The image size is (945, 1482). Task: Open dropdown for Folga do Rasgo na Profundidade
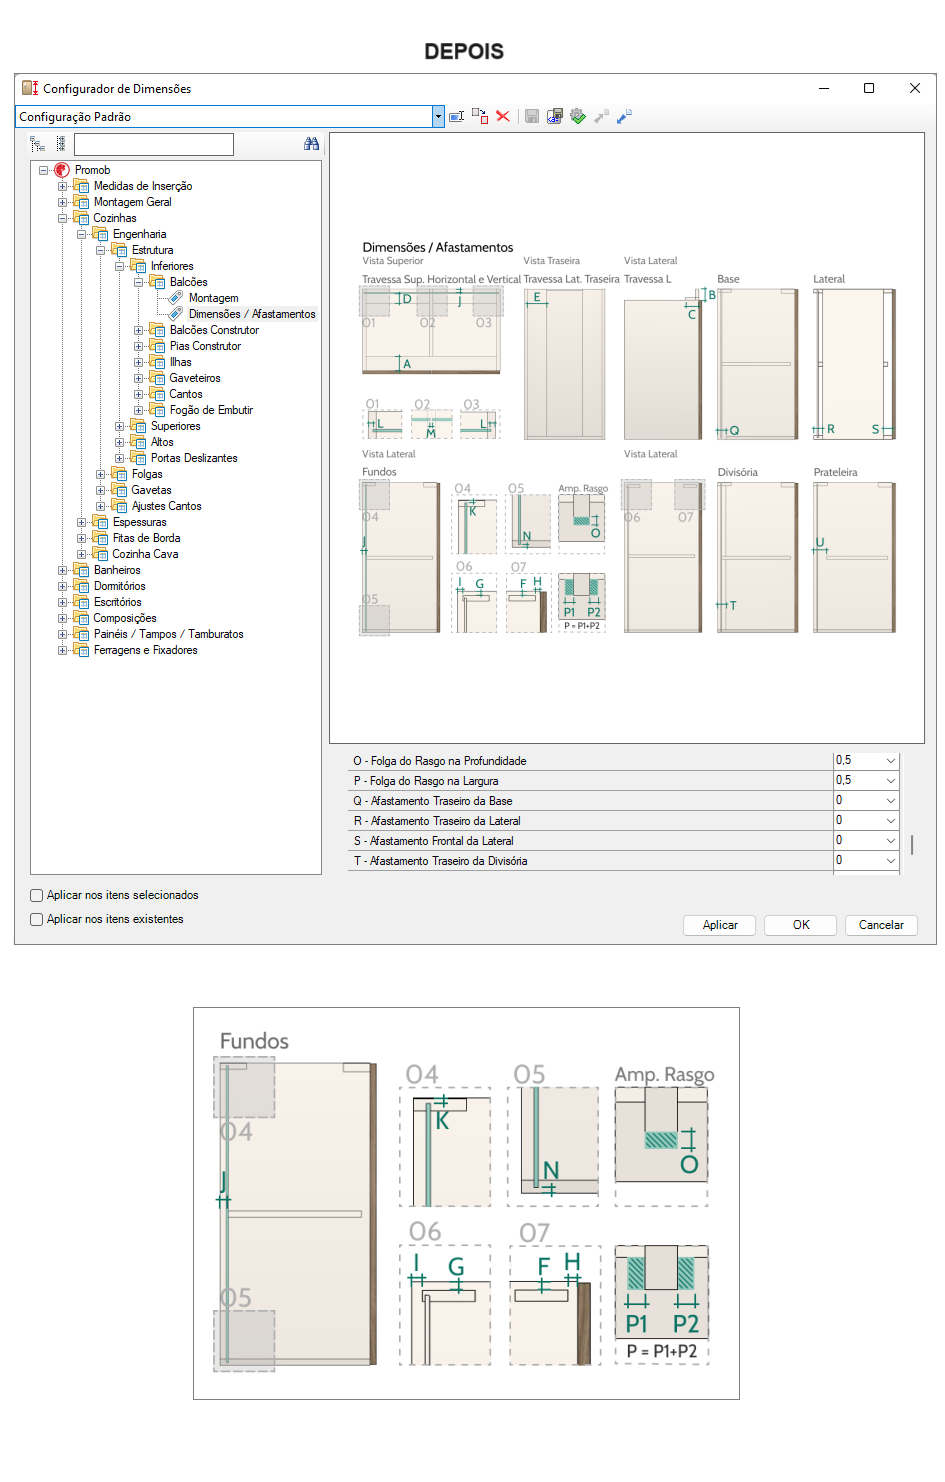click(890, 761)
